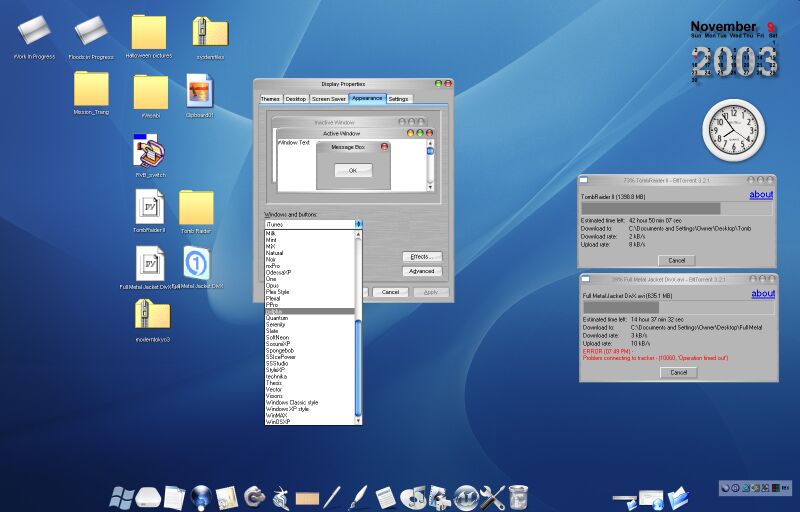This screenshot has width=800, height=512.
Task: Select the zipped folder below the Full Metal Jacket file
Action: tap(153, 314)
